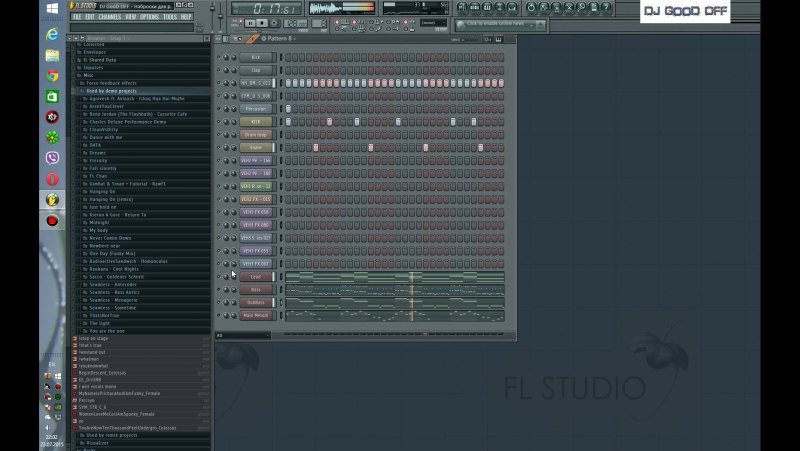Open the piano roll view icon
The image size is (800, 451).
click(487, 7)
